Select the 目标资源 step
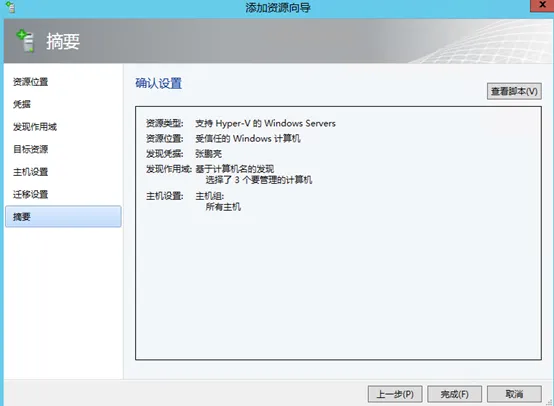554x406 pixels. coord(30,149)
